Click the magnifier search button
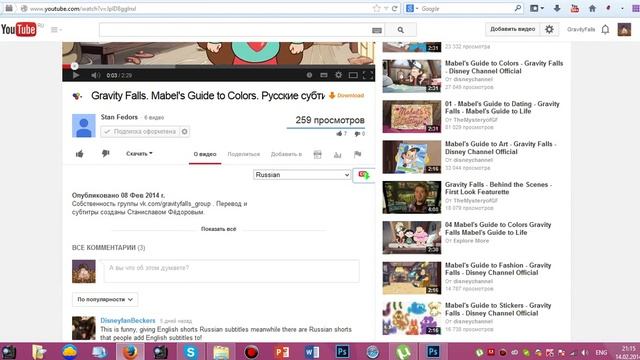This screenshot has height=360, width=640. 400,30
